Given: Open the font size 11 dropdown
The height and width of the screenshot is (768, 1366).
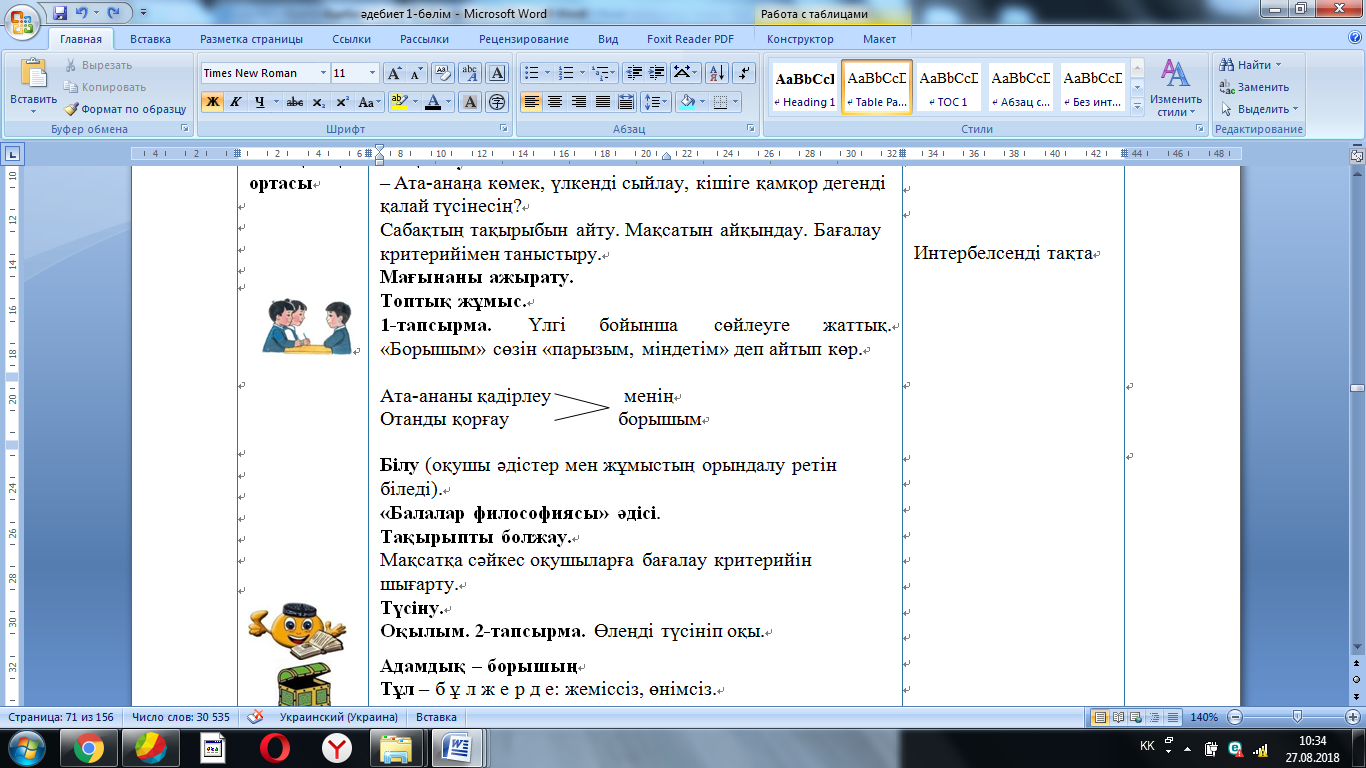Looking at the screenshot, I should [373, 73].
